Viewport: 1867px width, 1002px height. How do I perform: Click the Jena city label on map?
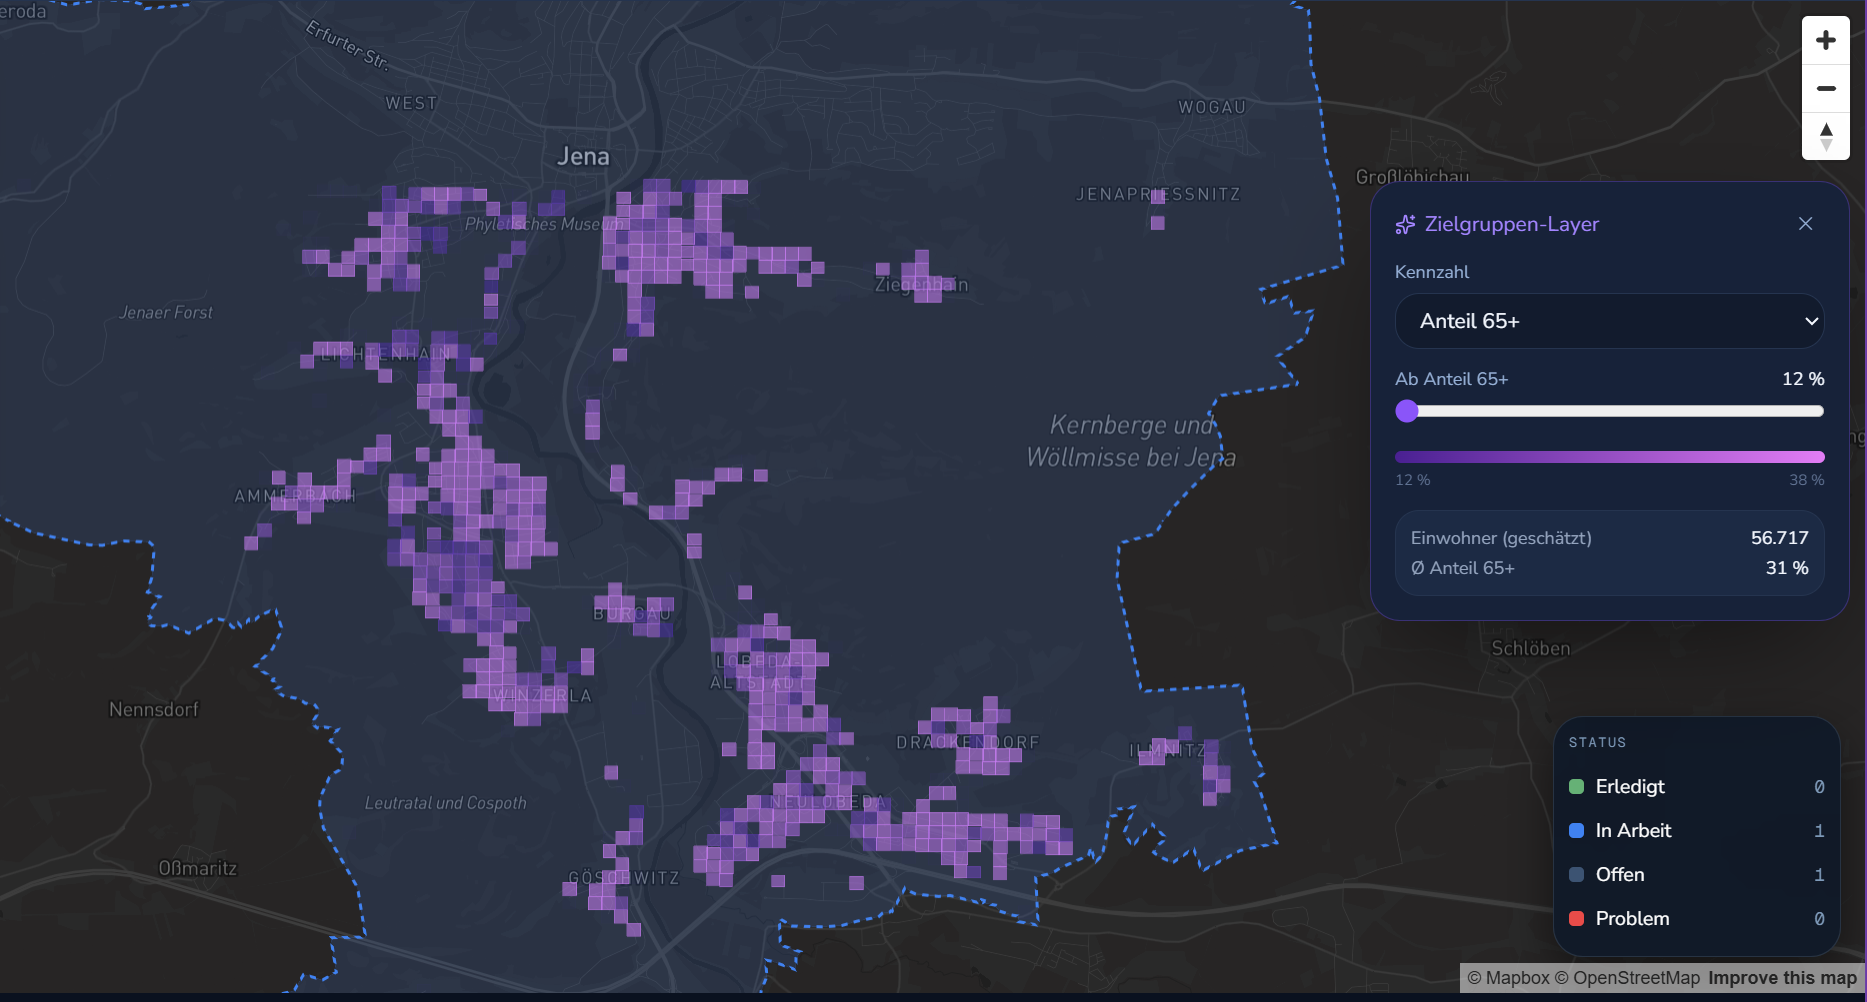(x=583, y=156)
